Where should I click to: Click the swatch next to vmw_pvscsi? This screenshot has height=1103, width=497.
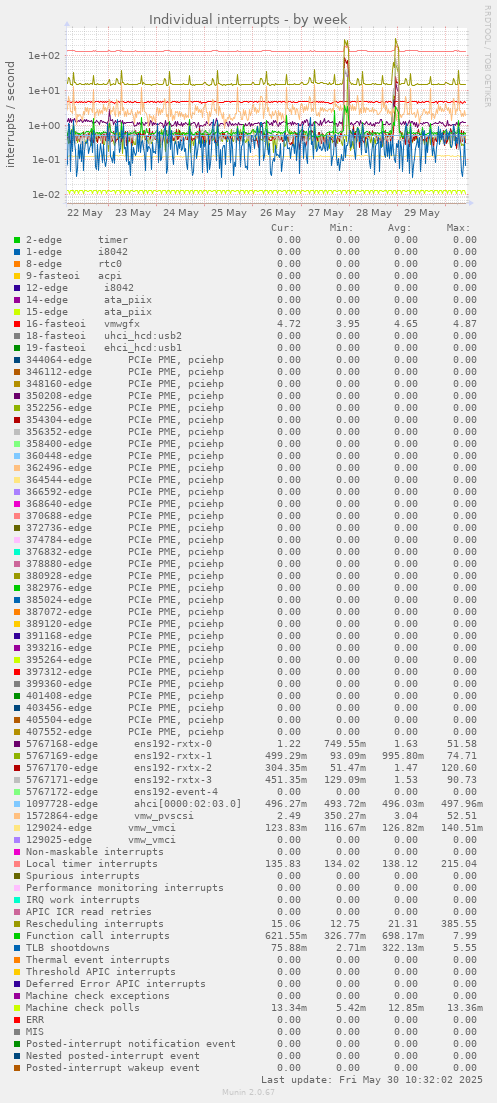coord(17,815)
